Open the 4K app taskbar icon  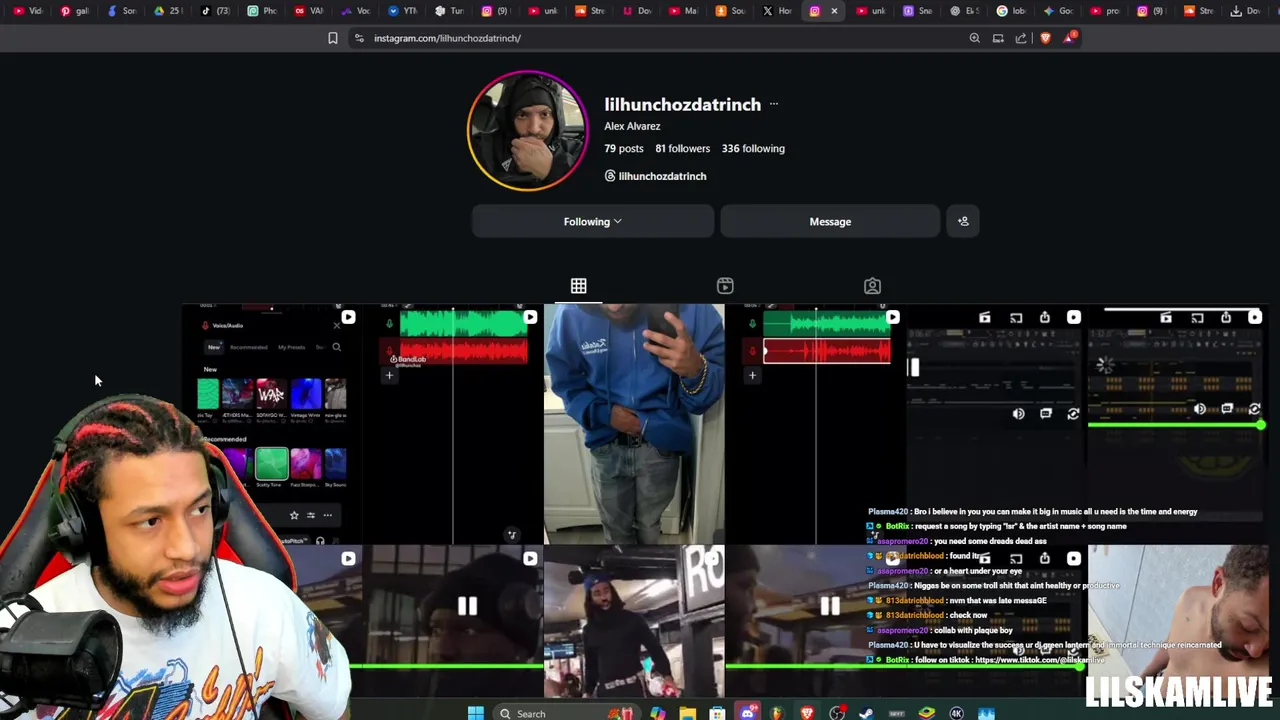[957, 713]
